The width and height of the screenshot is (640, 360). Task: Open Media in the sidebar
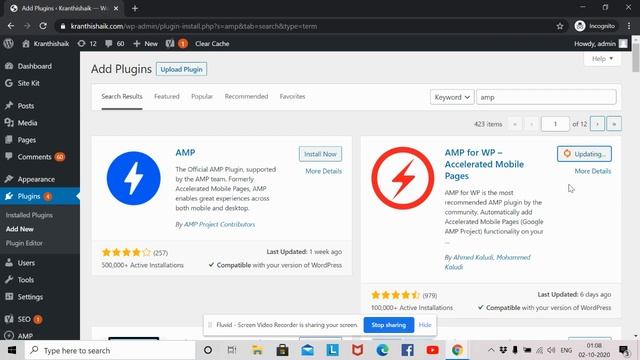pos(27,123)
